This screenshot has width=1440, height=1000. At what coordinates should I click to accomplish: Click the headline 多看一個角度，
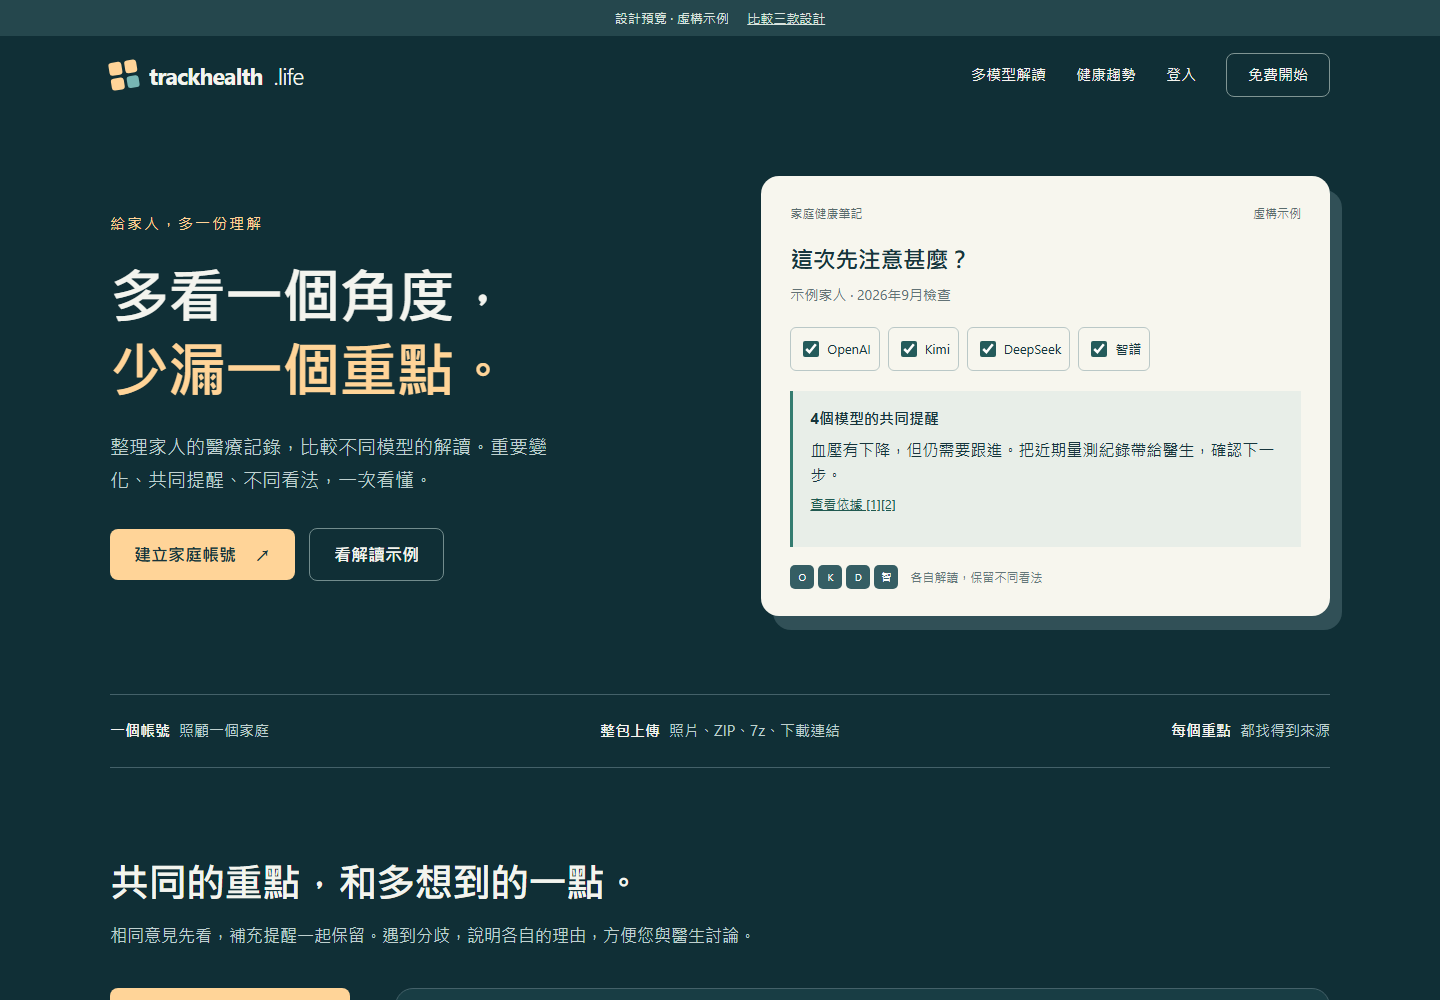coord(303,296)
